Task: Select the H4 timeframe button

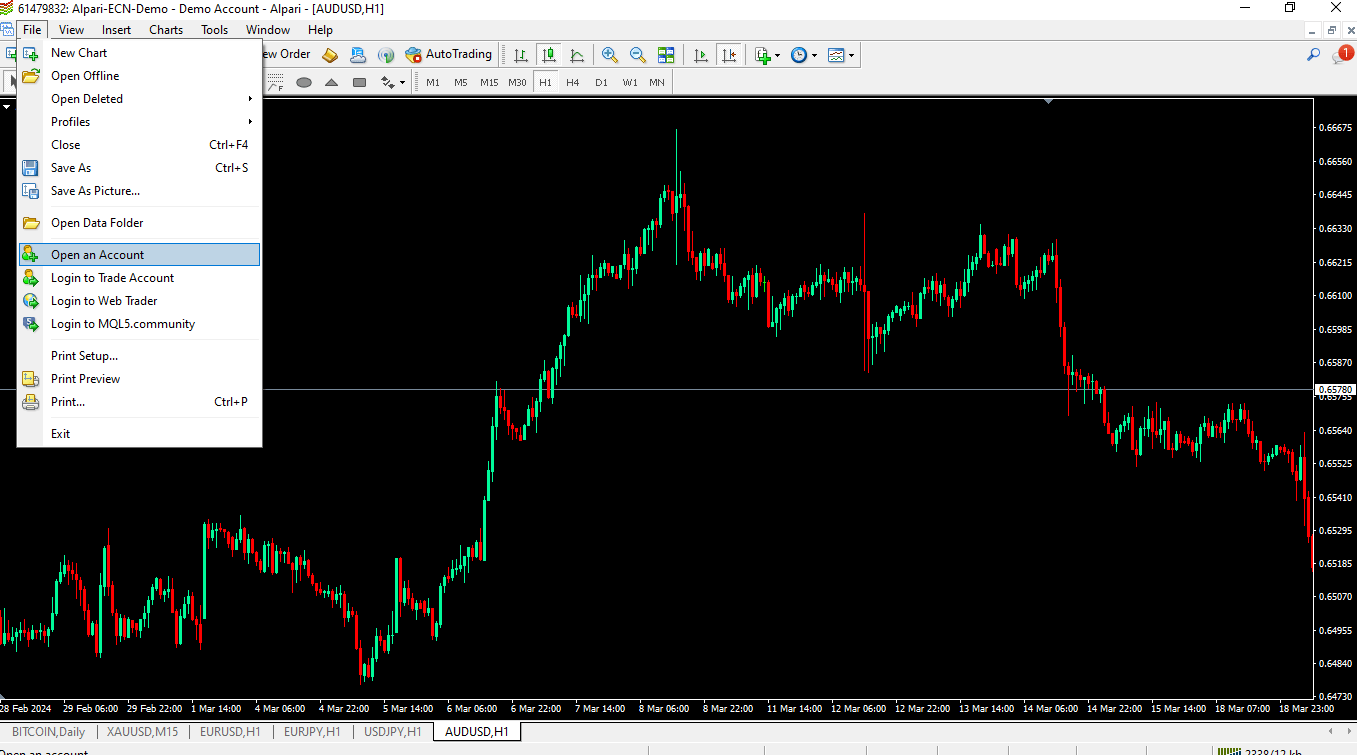Action: 572,82
